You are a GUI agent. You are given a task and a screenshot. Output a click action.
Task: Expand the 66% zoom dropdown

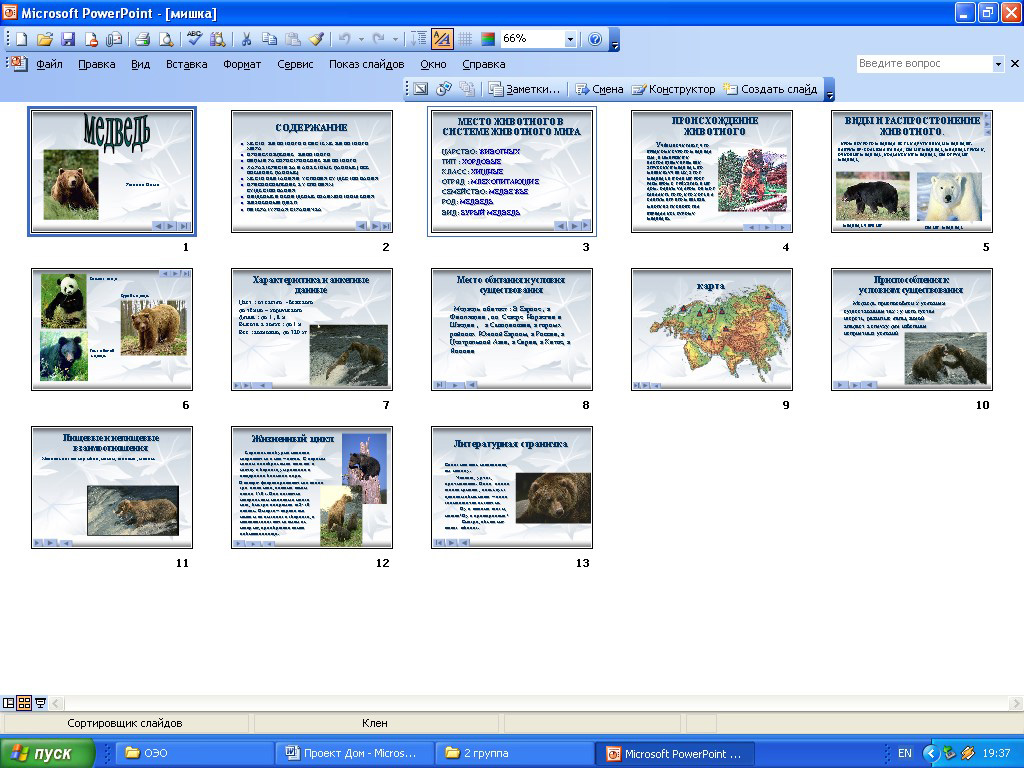tap(570, 39)
